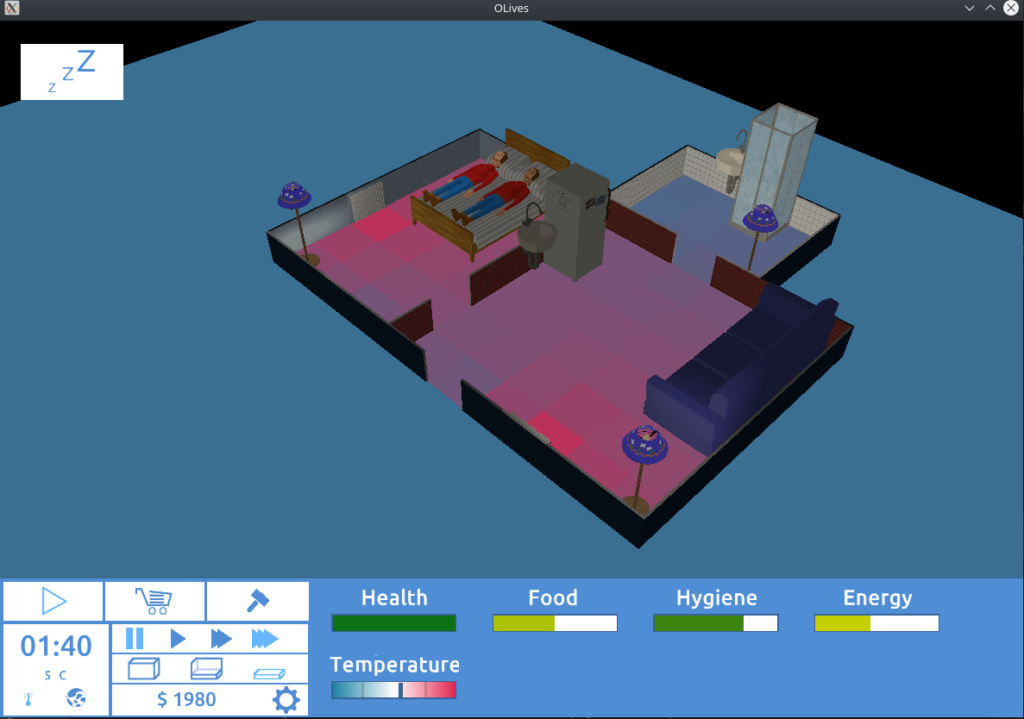Image resolution: width=1024 pixels, height=719 pixels.
Task: Set game speed to triple fast-forward
Action: 264,638
